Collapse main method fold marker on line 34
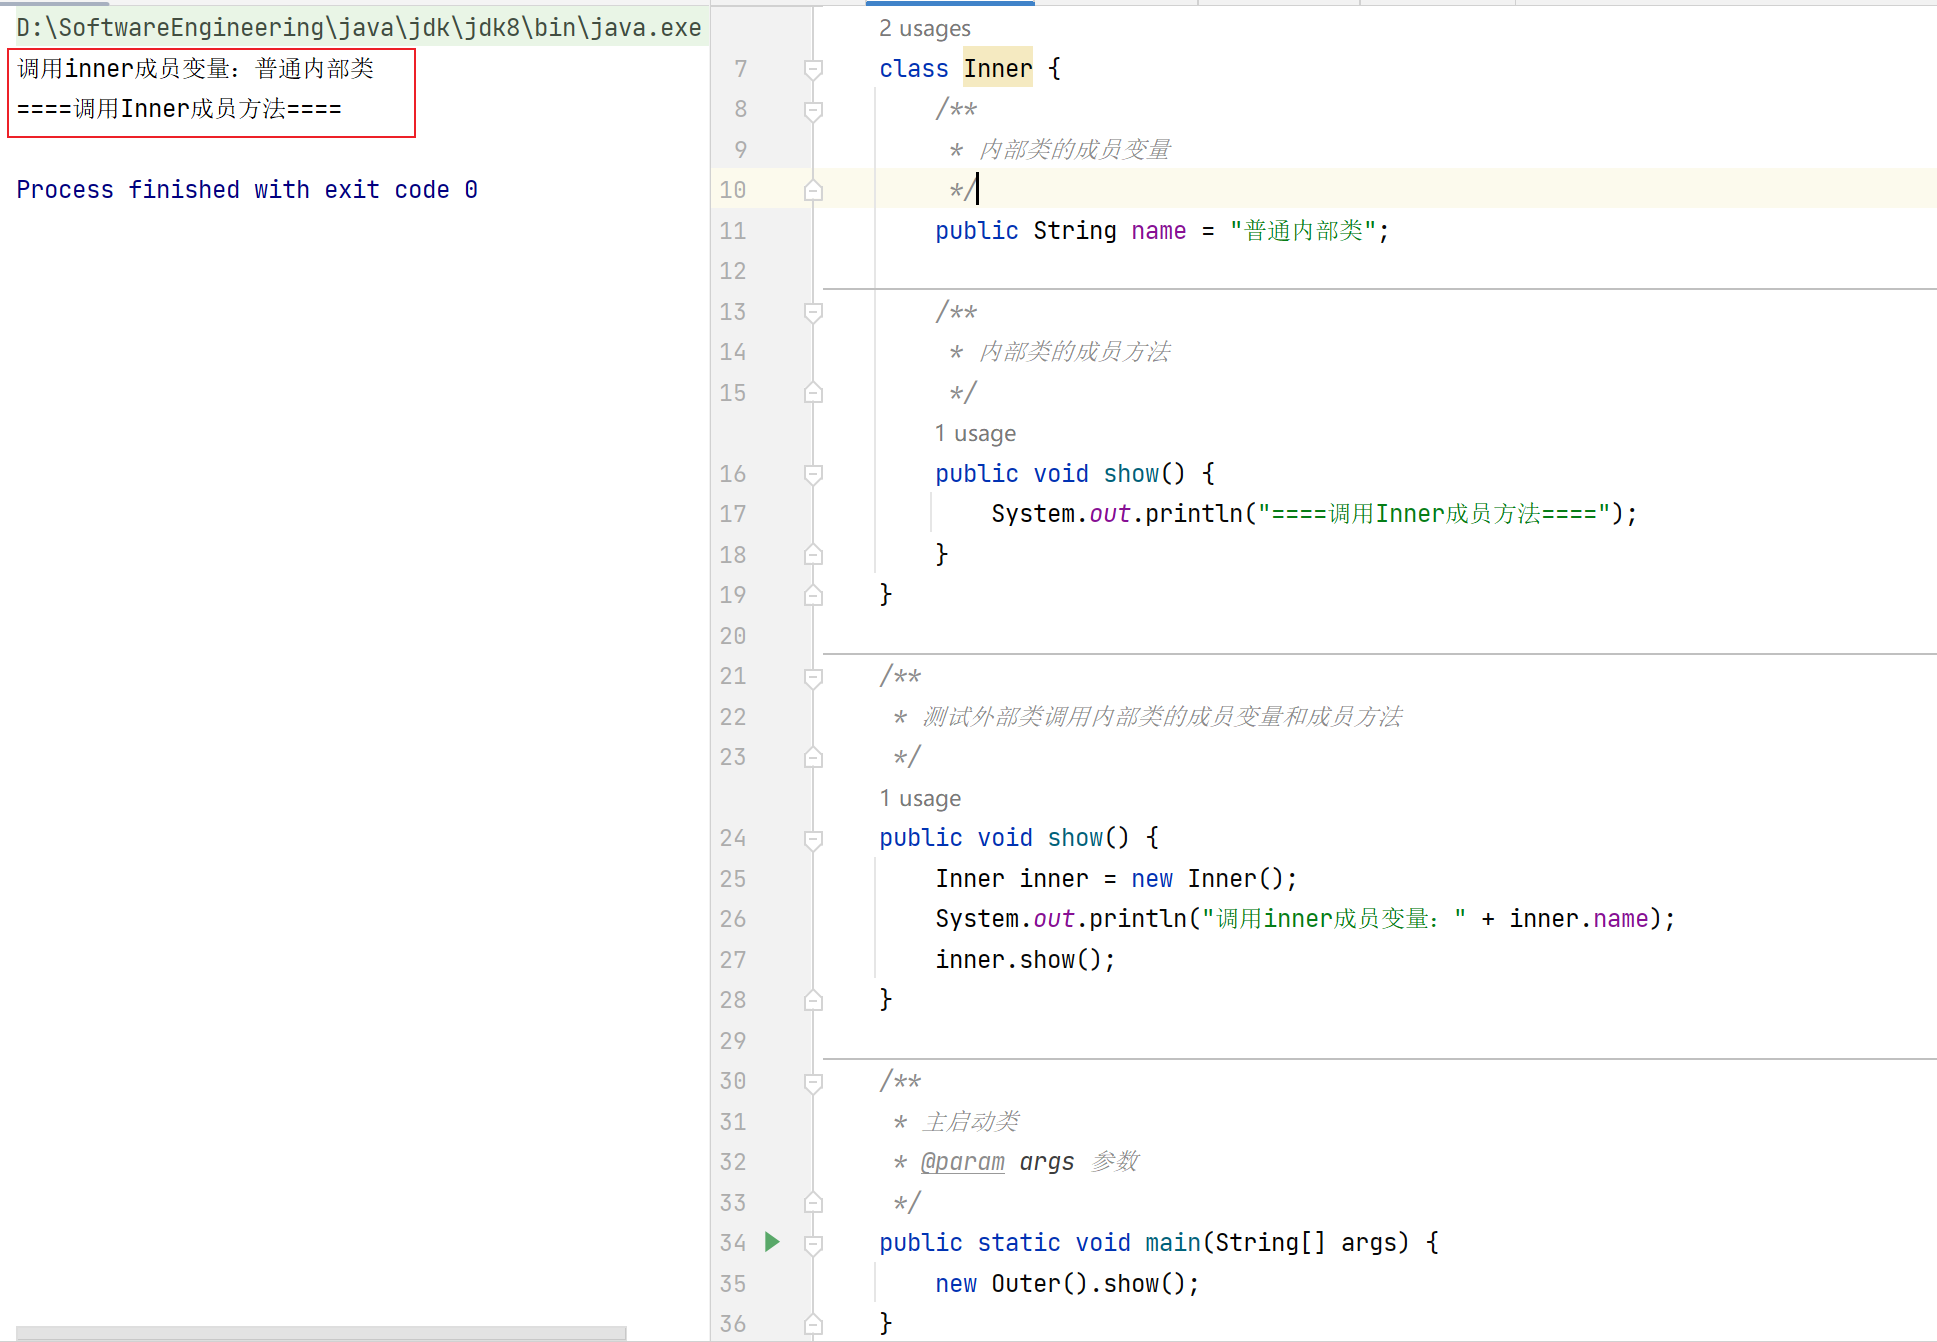This screenshot has width=1937, height=1342. [813, 1244]
